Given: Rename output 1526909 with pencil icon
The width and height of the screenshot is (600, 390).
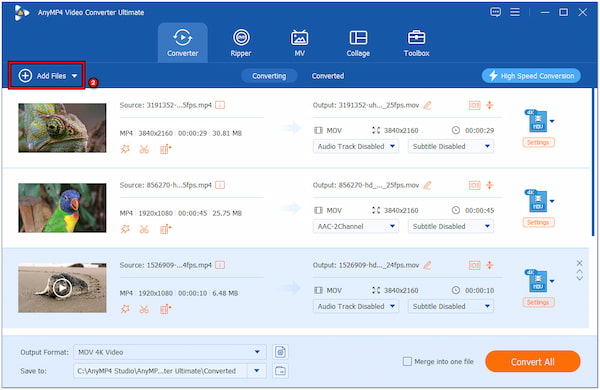Looking at the screenshot, I should (427, 265).
